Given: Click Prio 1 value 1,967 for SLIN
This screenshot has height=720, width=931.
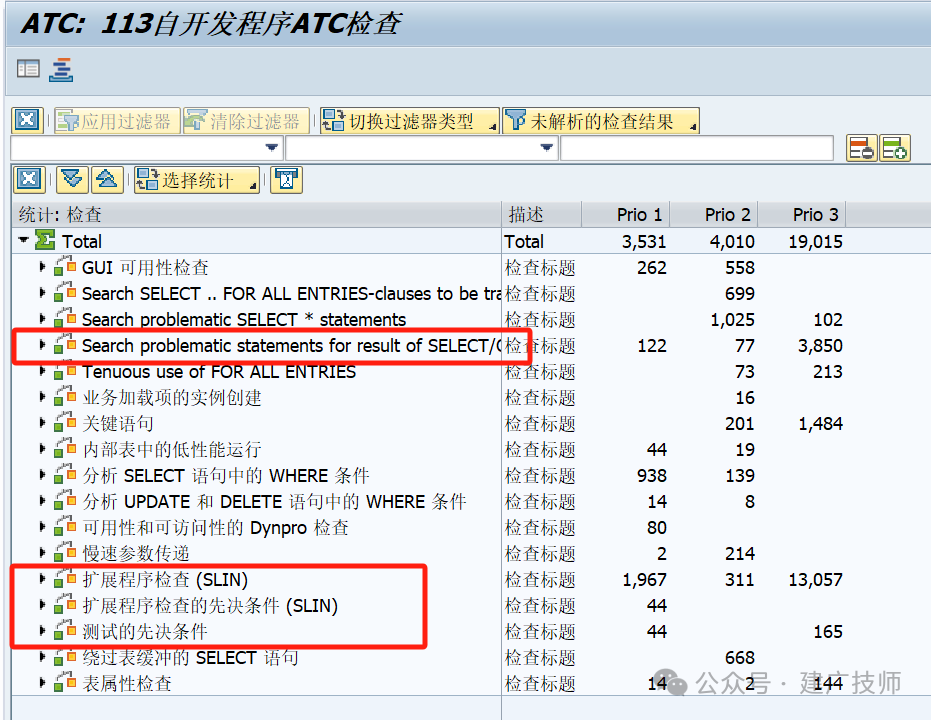Looking at the screenshot, I should pyautogui.click(x=644, y=579).
